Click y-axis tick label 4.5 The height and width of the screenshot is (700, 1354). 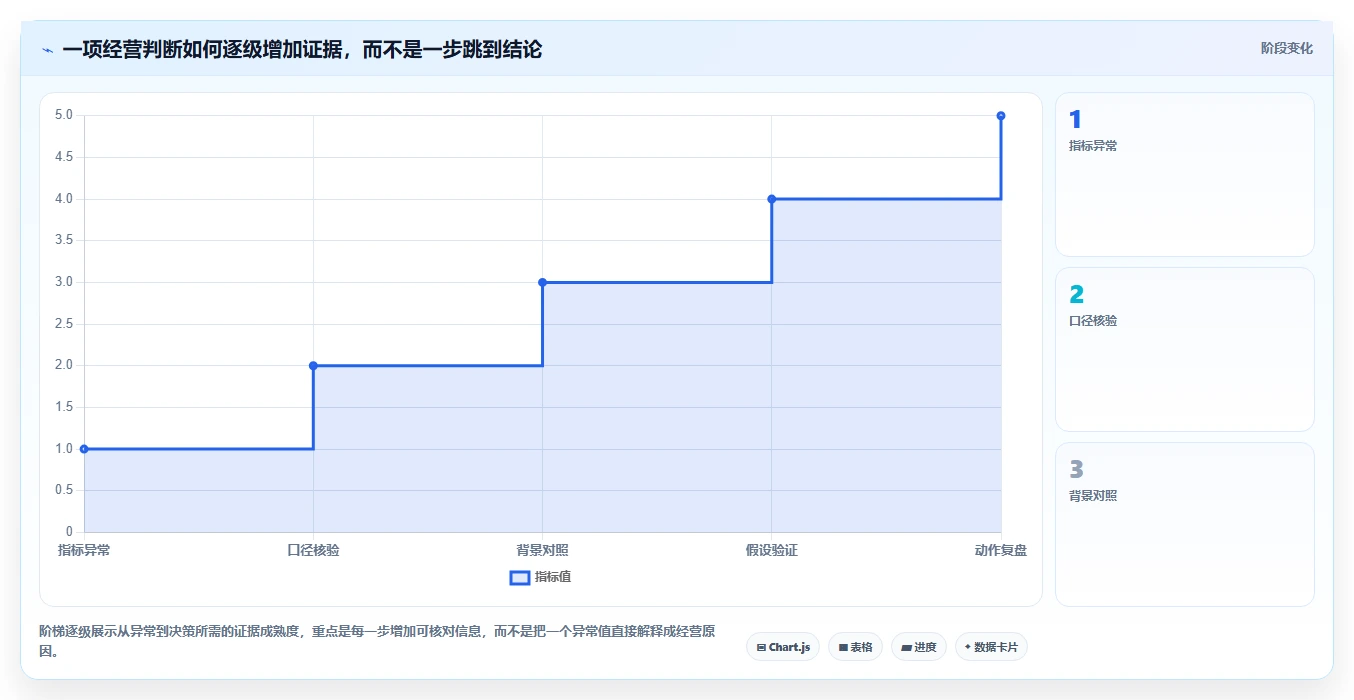[64, 157]
